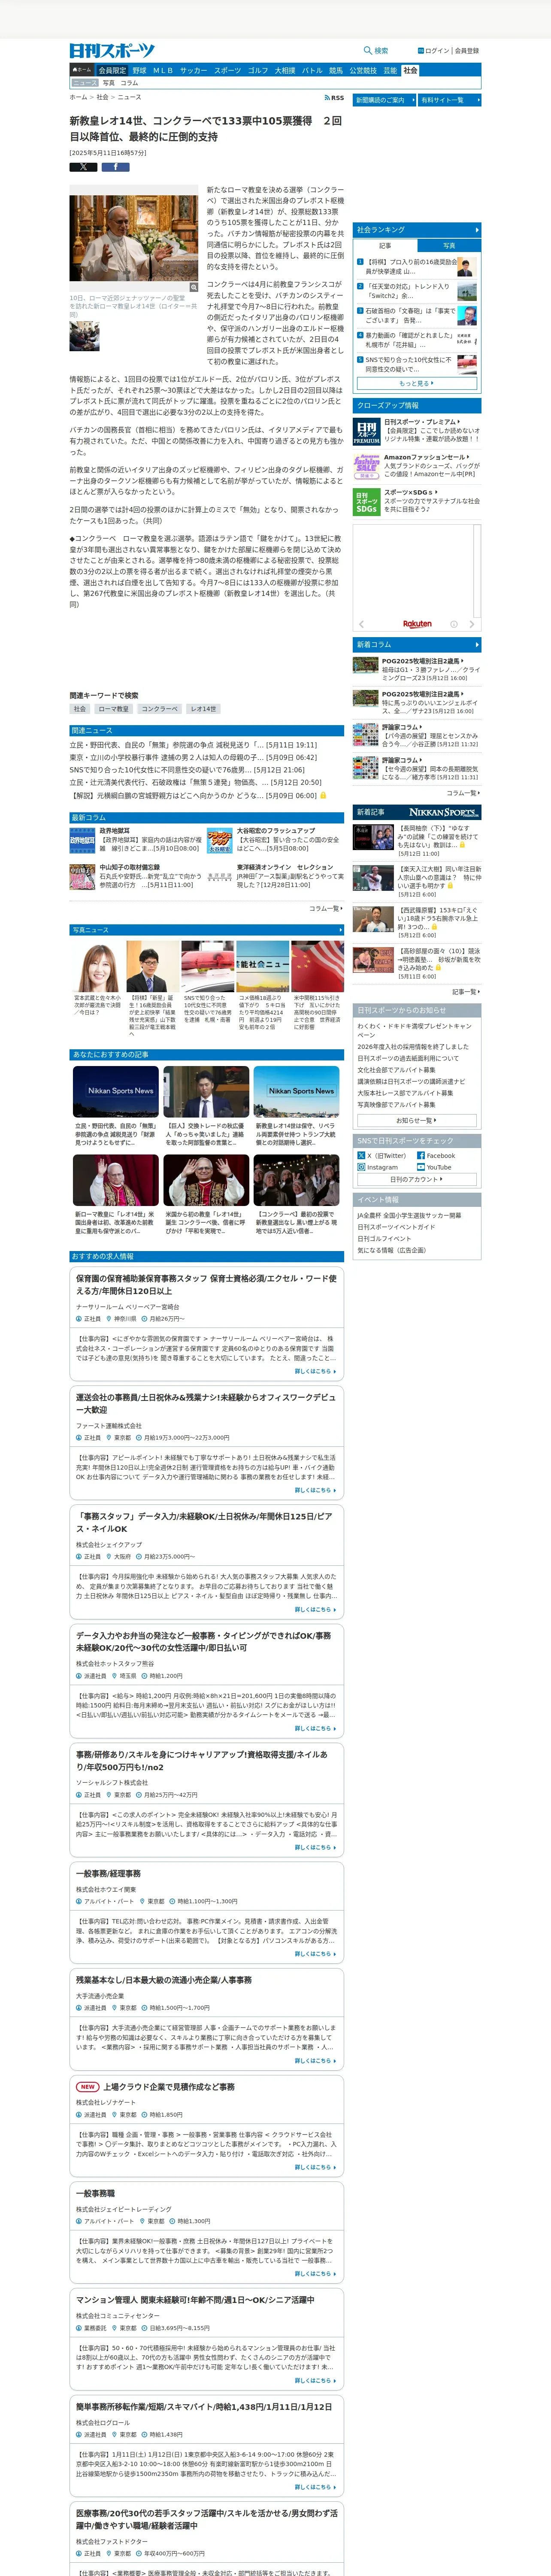
Task: Select the 記事 ranking tab
Action: (385, 245)
